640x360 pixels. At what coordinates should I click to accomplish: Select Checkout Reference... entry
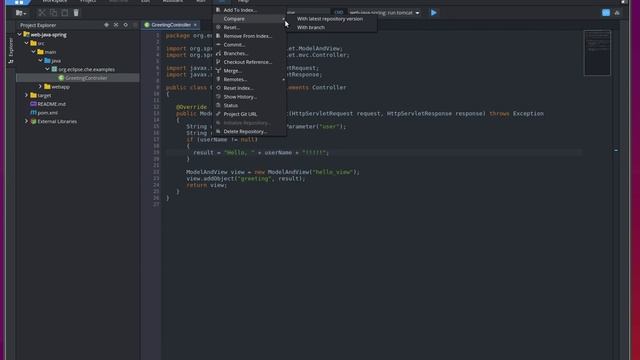[x=249, y=62]
